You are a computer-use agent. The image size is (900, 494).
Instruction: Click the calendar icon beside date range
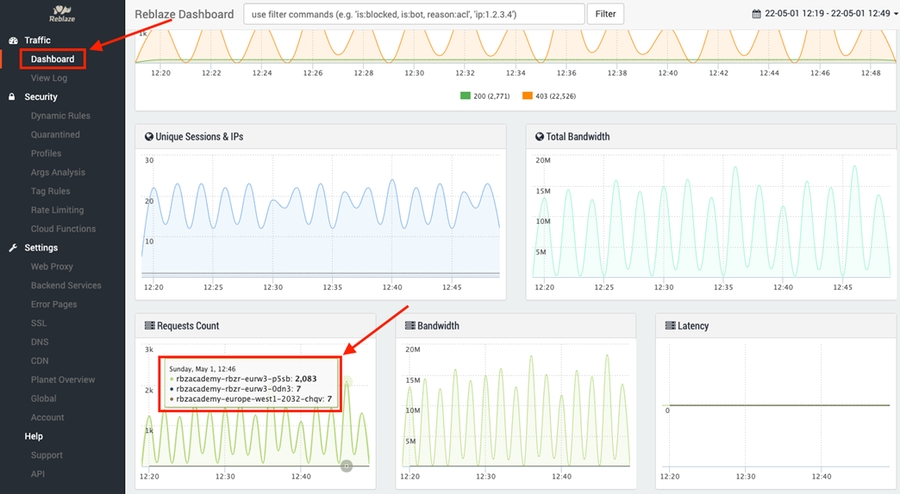coord(757,14)
